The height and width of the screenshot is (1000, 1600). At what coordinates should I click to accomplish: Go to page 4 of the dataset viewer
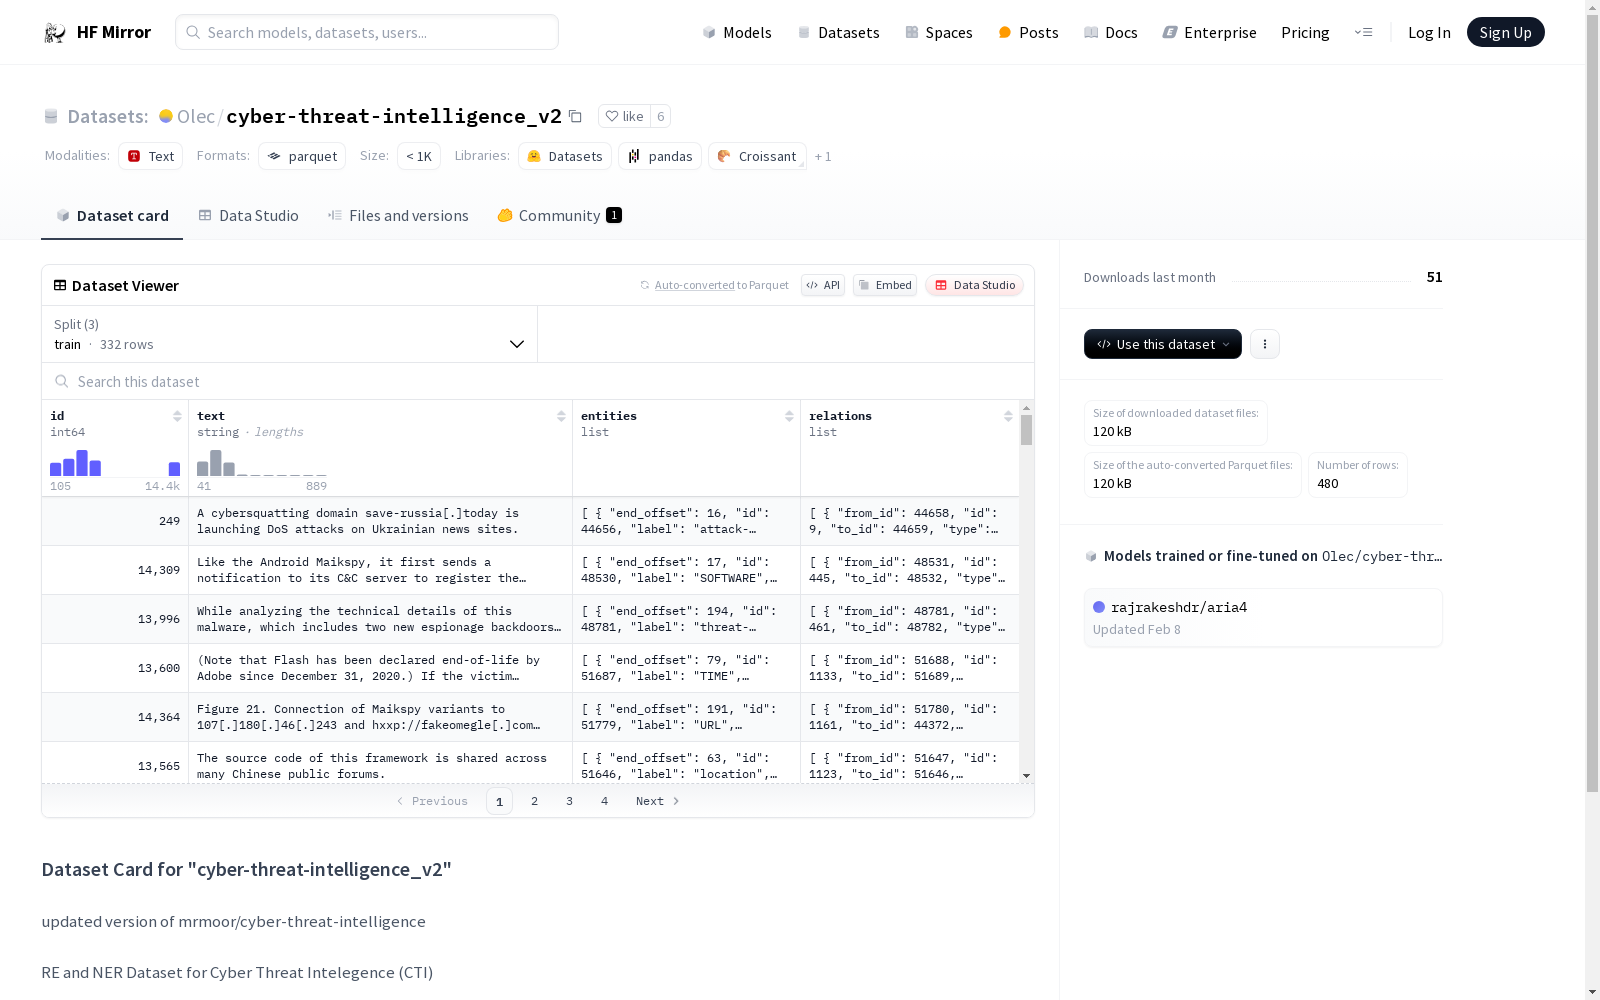[605, 801]
